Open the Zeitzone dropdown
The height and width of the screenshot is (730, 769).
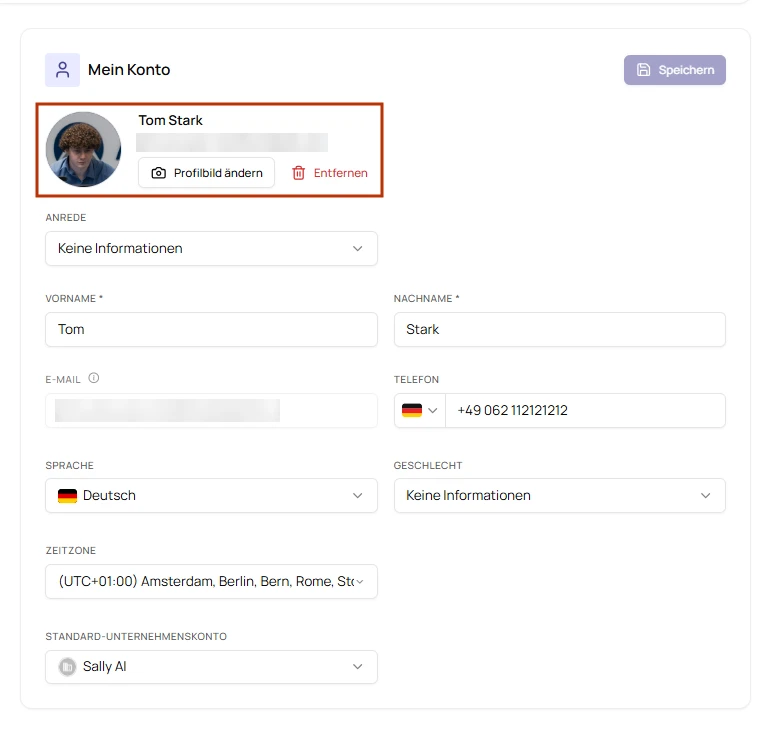coord(211,581)
